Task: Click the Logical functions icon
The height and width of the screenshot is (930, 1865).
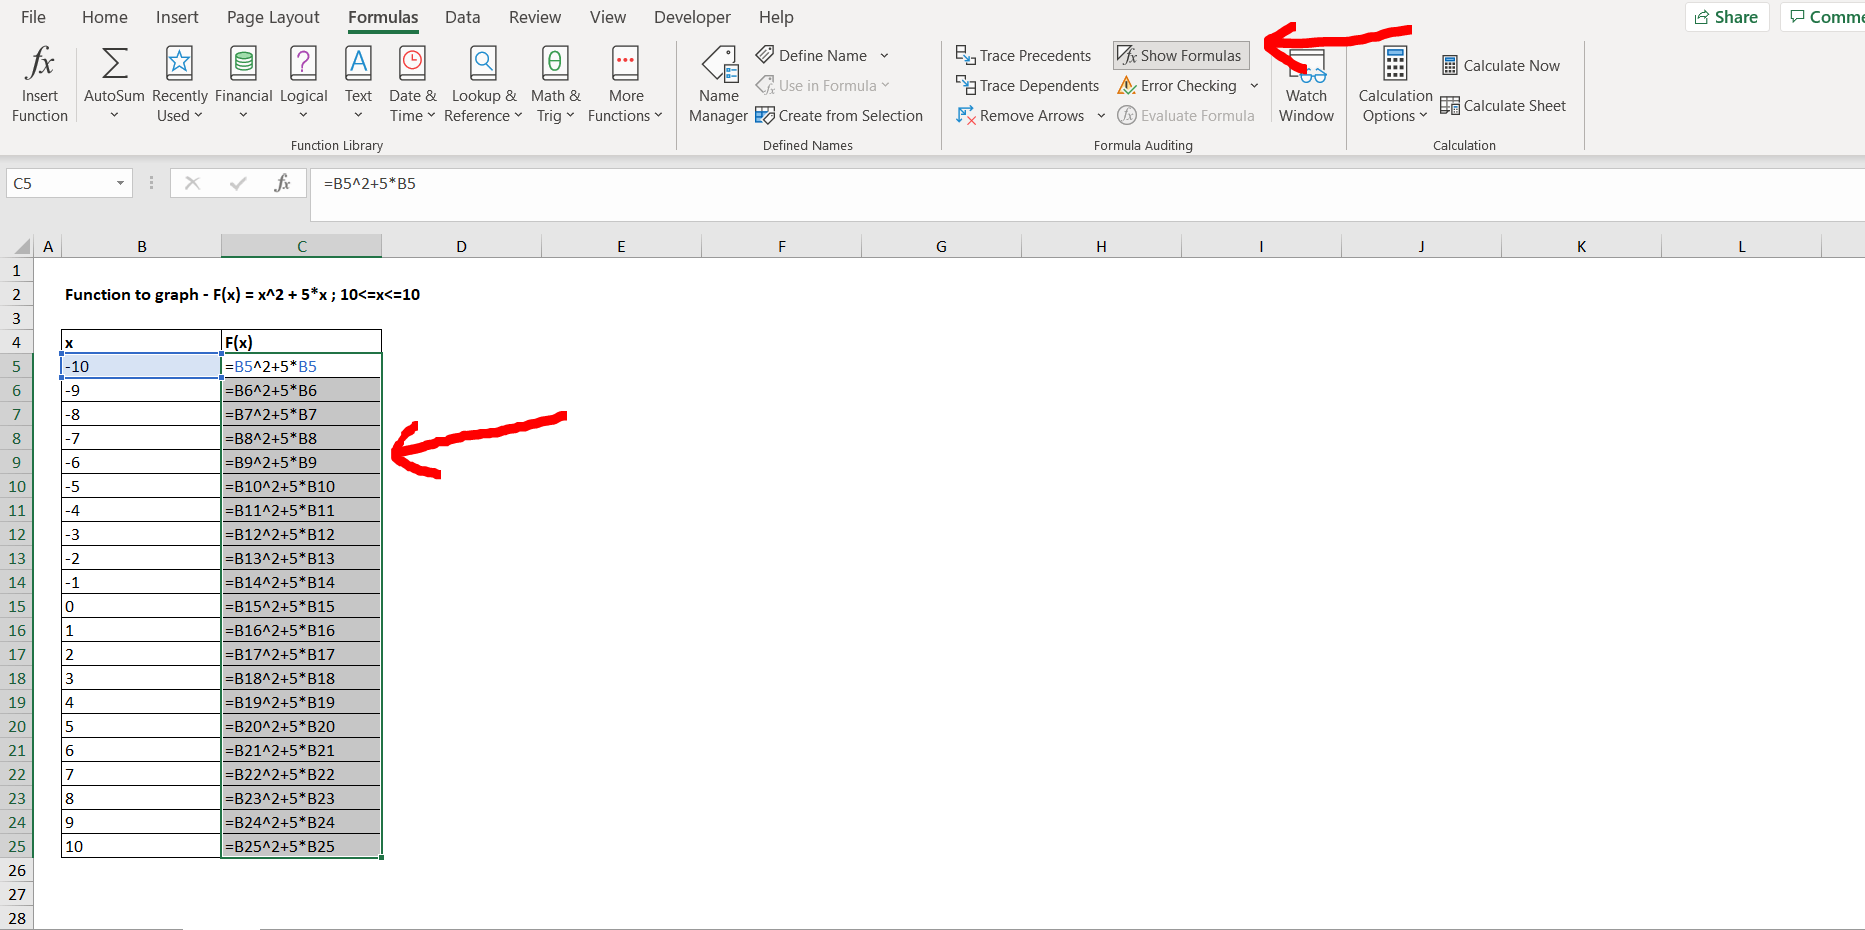Action: pyautogui.click(x=303, y=82)
